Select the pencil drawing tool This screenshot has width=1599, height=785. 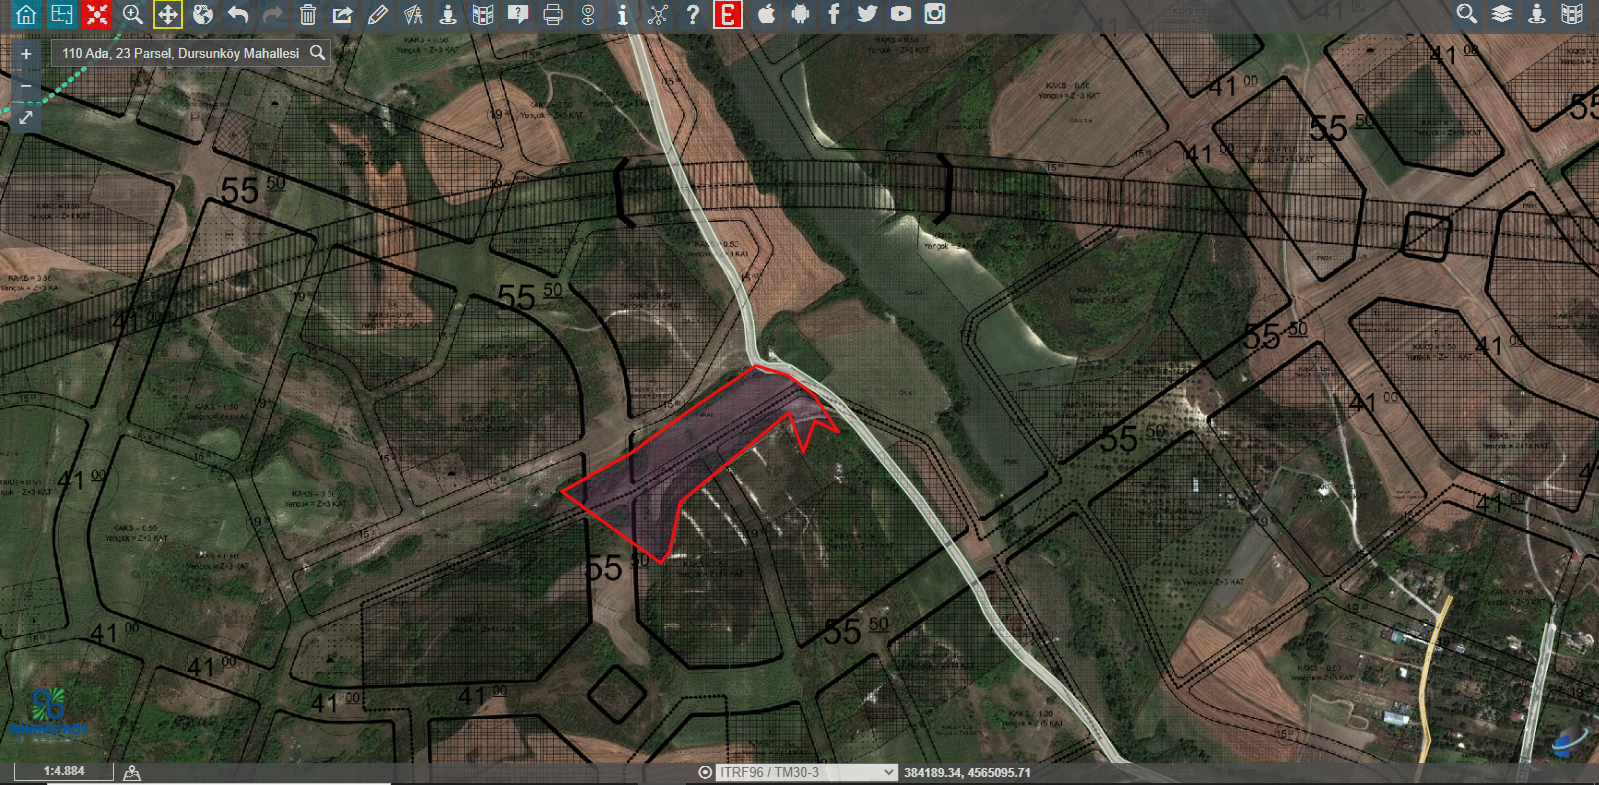pos(377,14)
